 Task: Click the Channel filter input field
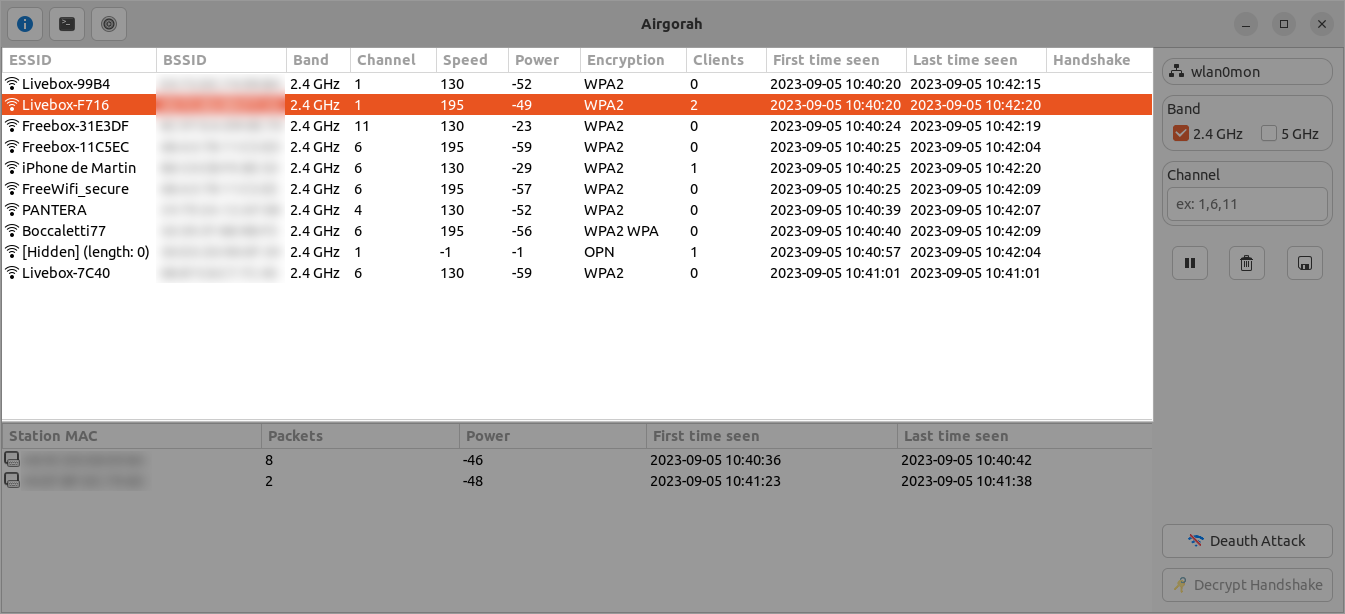(x=1247, y=204)
